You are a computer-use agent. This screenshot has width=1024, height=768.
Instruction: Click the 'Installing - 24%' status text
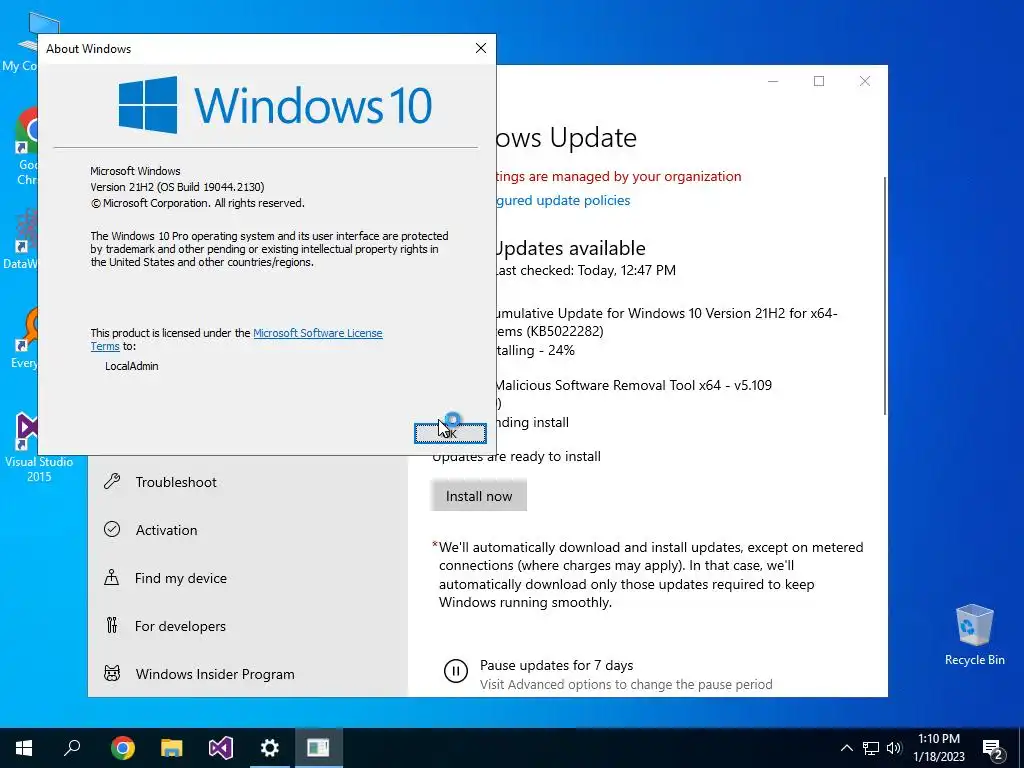(535, 351)
